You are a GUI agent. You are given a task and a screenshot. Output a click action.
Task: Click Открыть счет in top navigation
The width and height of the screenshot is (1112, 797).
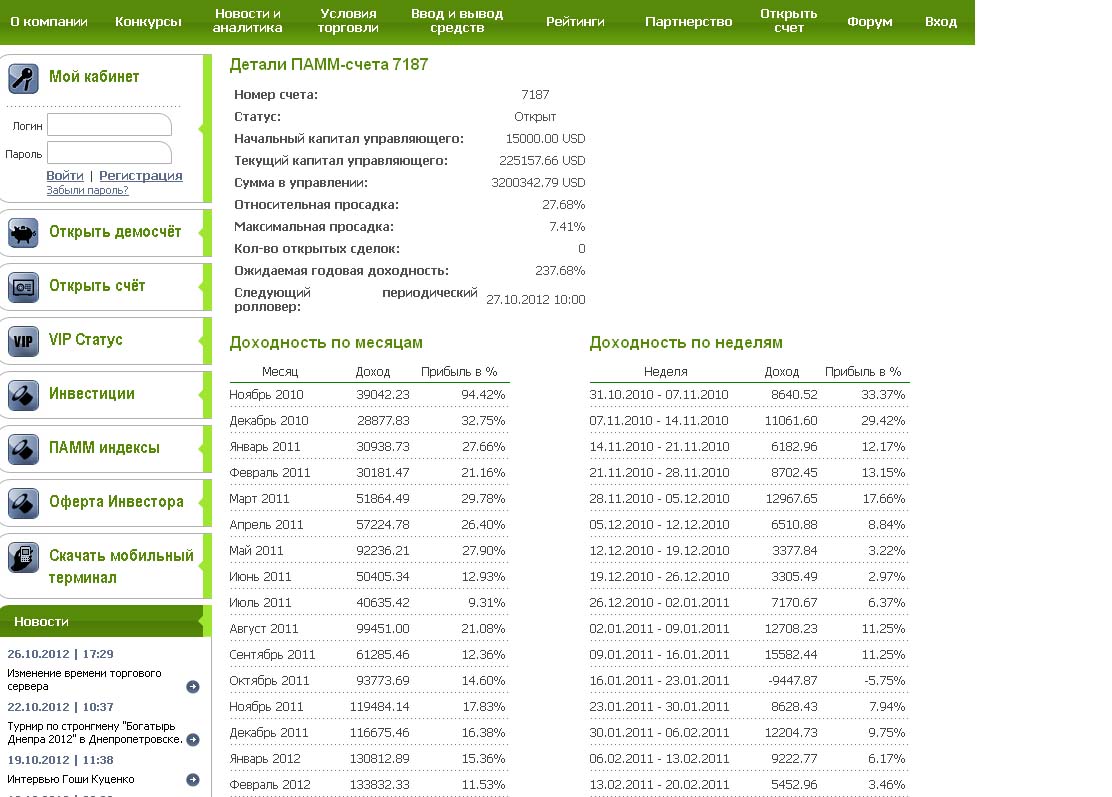click(789, 21)
